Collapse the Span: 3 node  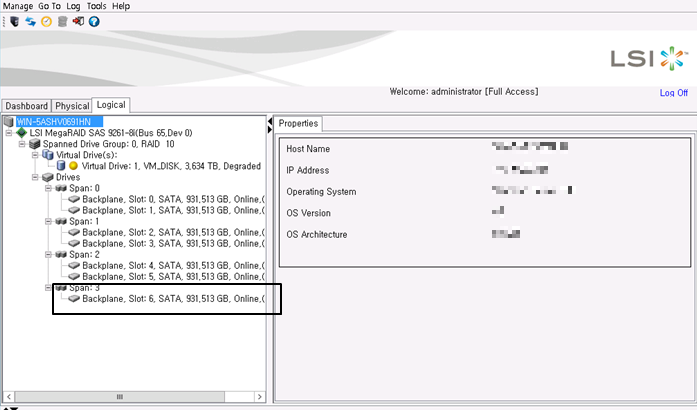point(48,288)
